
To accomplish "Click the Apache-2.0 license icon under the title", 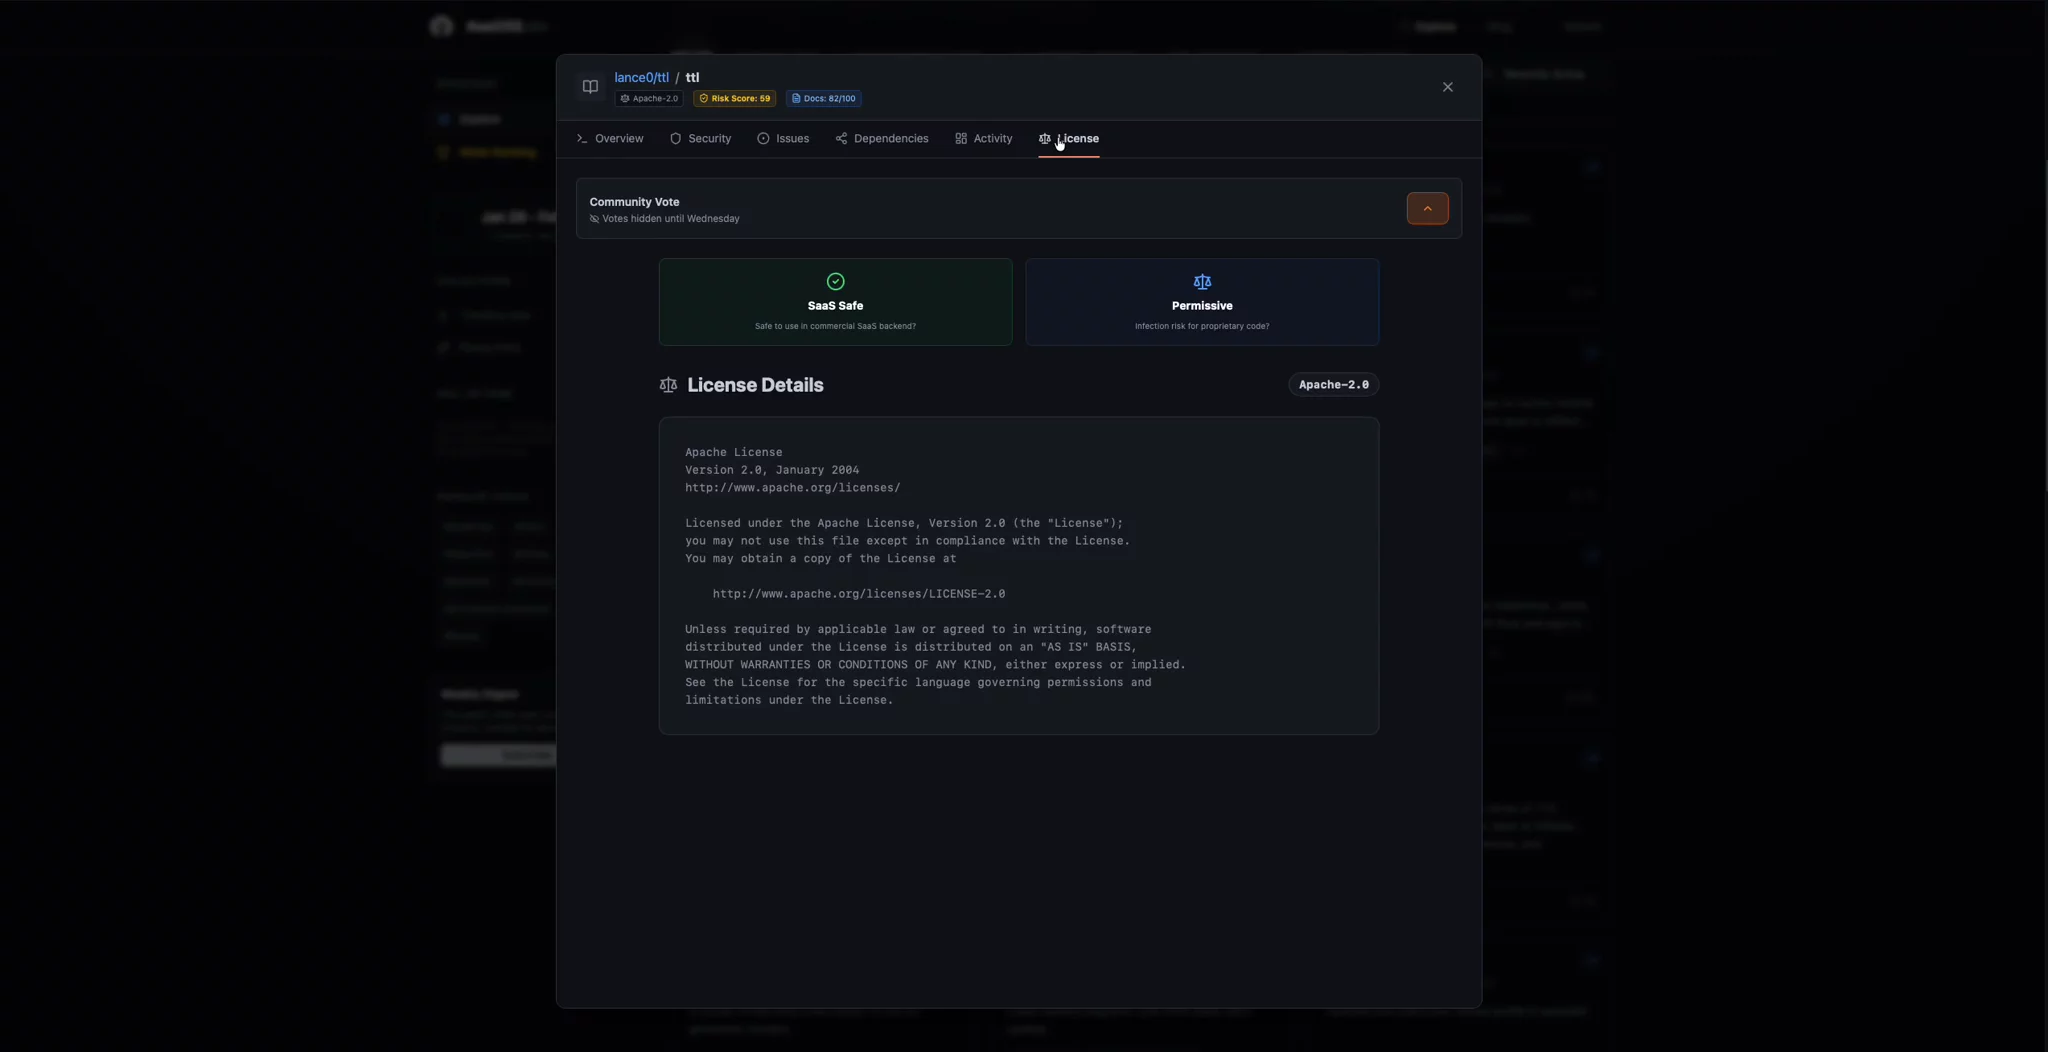I will pyautogui.click(x=625, y=98).
